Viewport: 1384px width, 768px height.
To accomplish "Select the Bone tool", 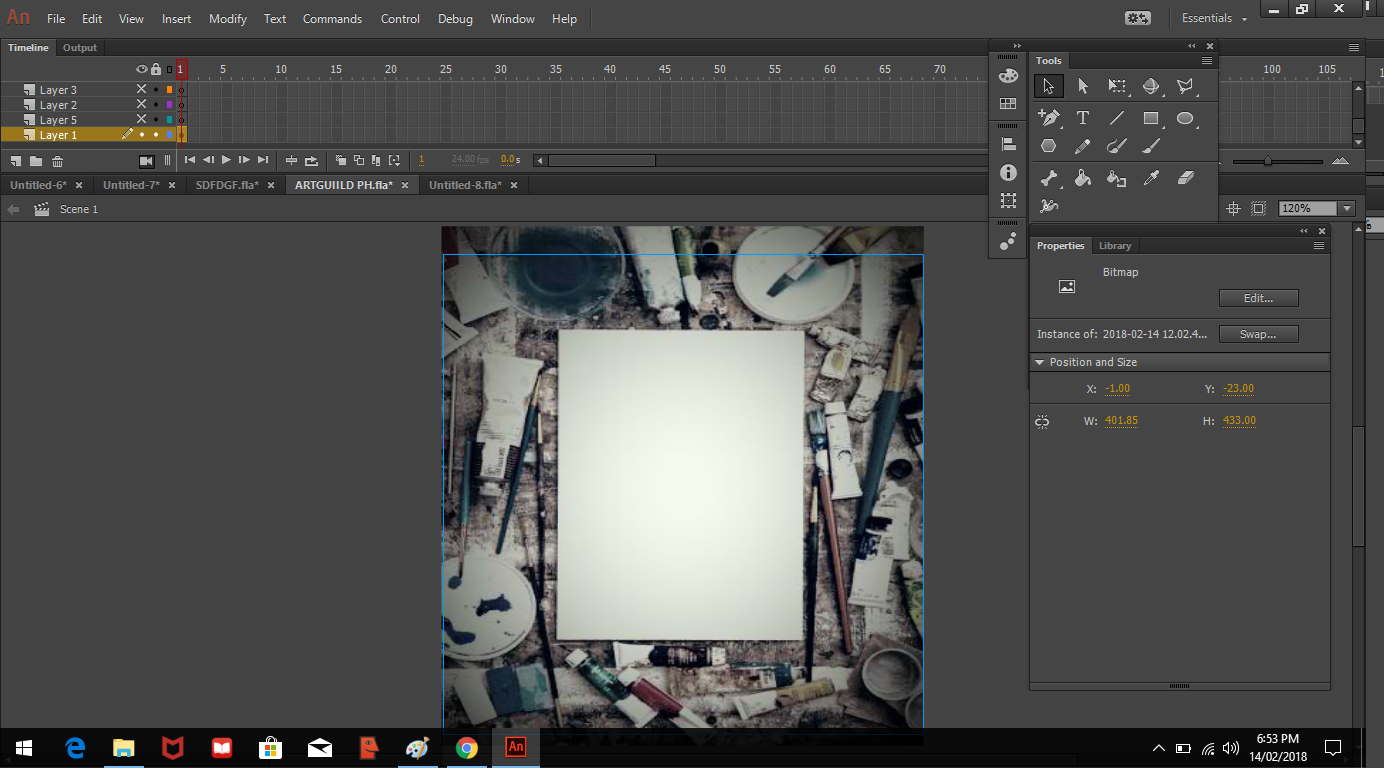I will pyautogui.click(x=1048, y=178).
